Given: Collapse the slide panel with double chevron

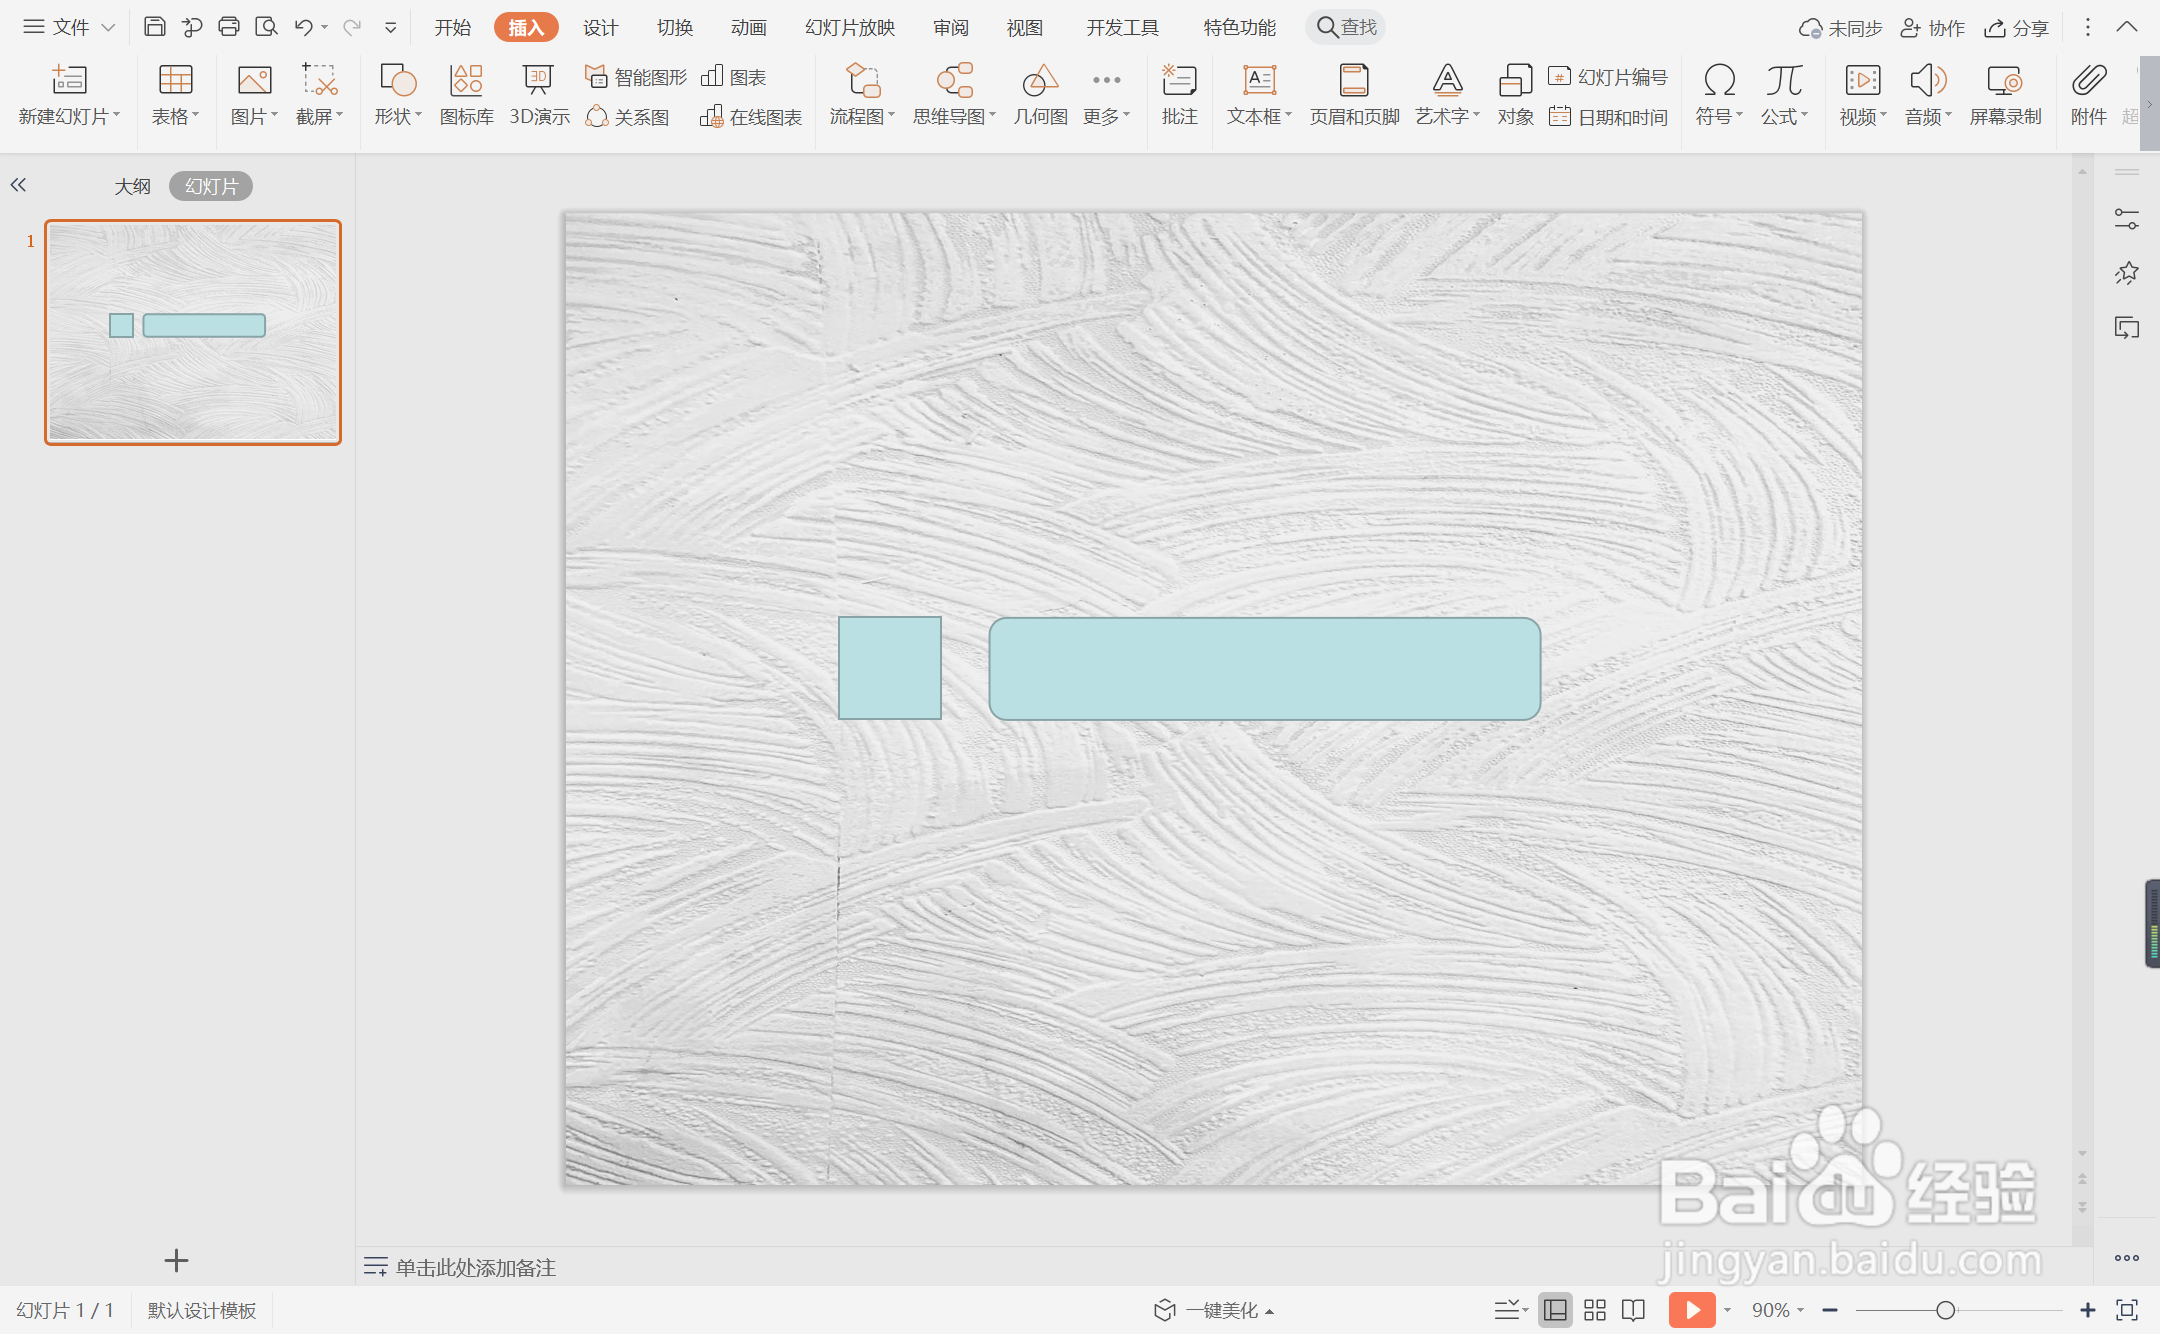Looking at the screenshot, I should click(x=18, y=185).
